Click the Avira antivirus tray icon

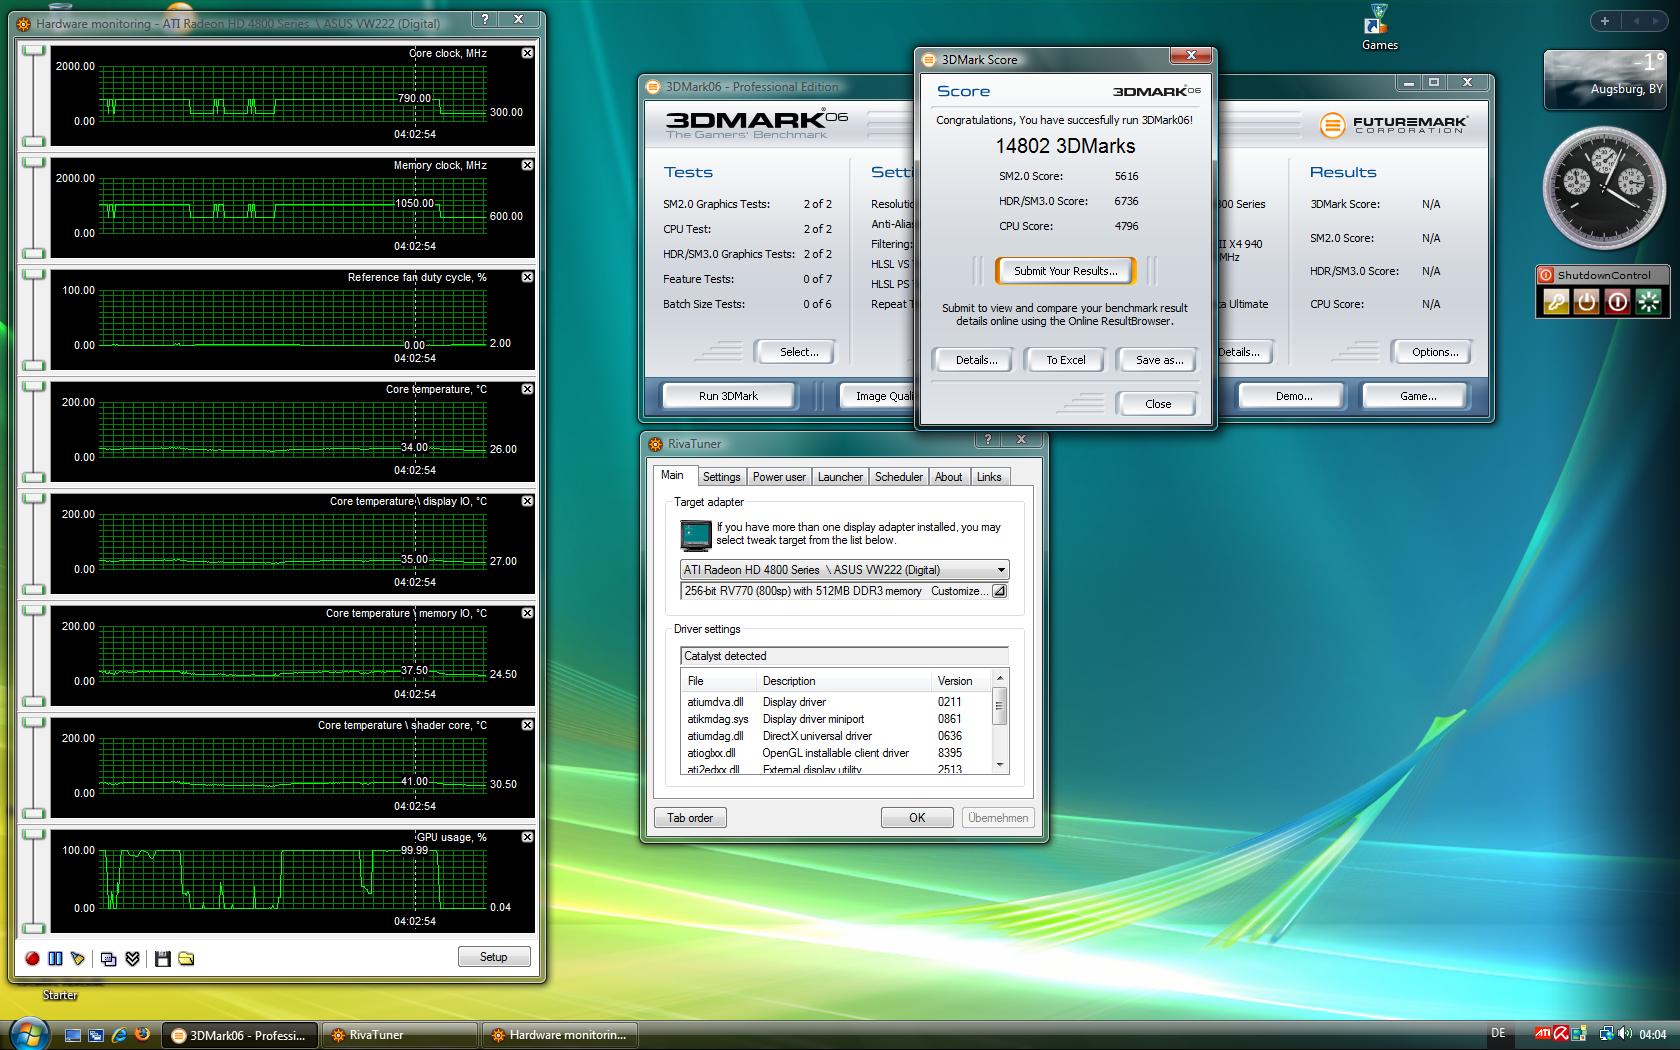click(x=1561, y=1034)
